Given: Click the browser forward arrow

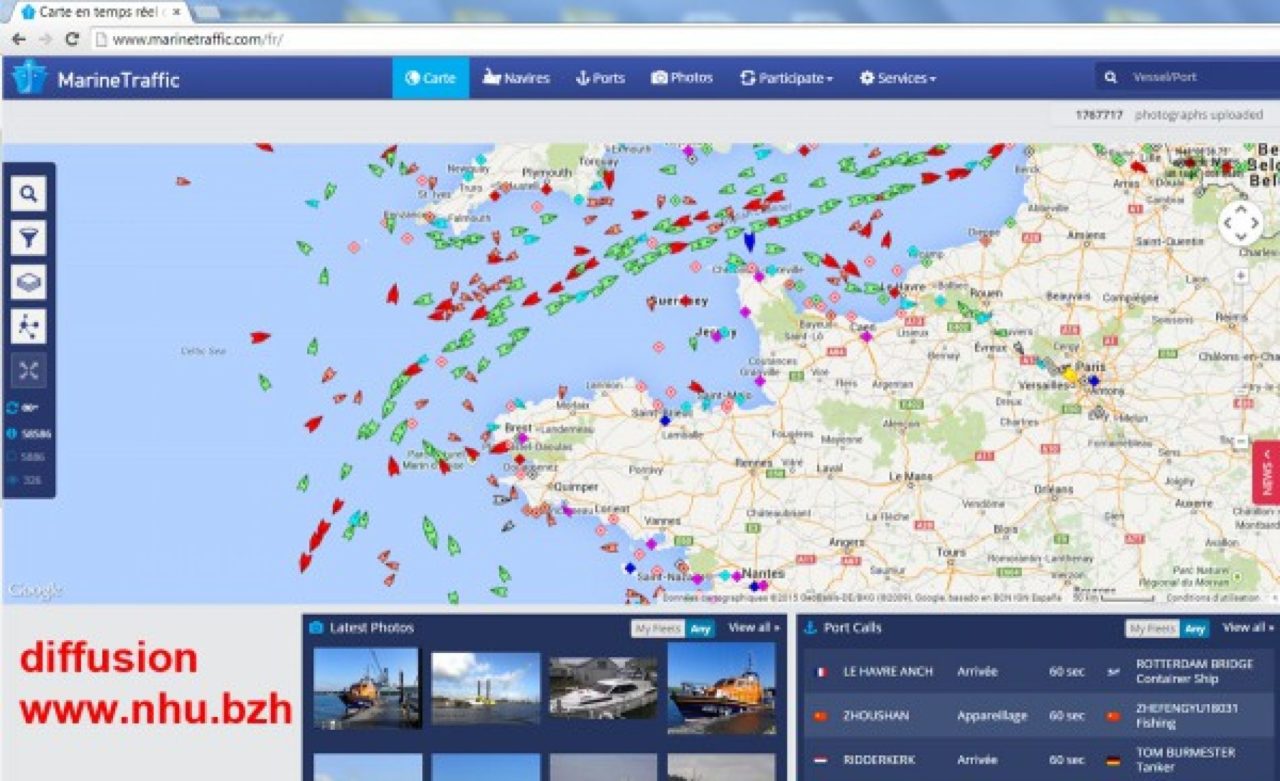Looking at the screenshot, I should (45, 39).
